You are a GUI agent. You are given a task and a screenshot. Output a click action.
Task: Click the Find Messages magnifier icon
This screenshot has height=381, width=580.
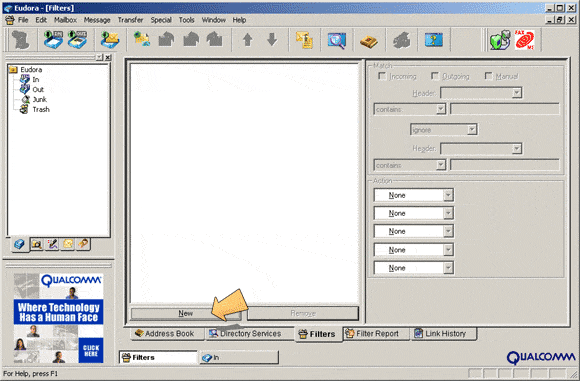point(337,40)
